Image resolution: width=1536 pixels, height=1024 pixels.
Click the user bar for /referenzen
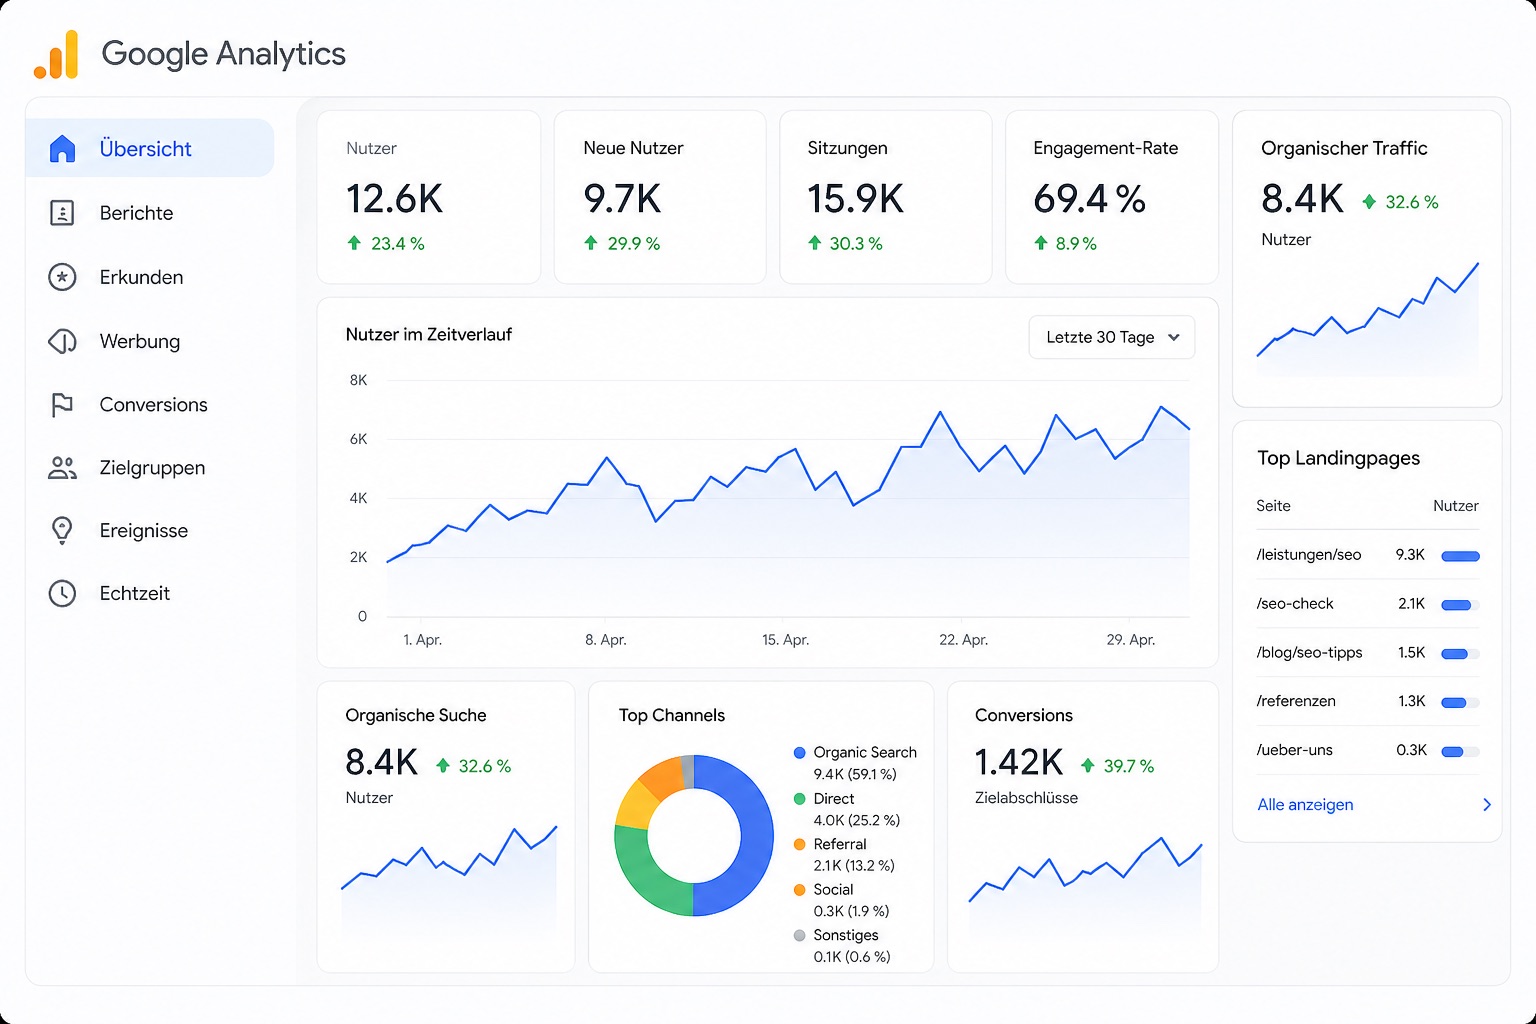click(x=1460, y=702)
